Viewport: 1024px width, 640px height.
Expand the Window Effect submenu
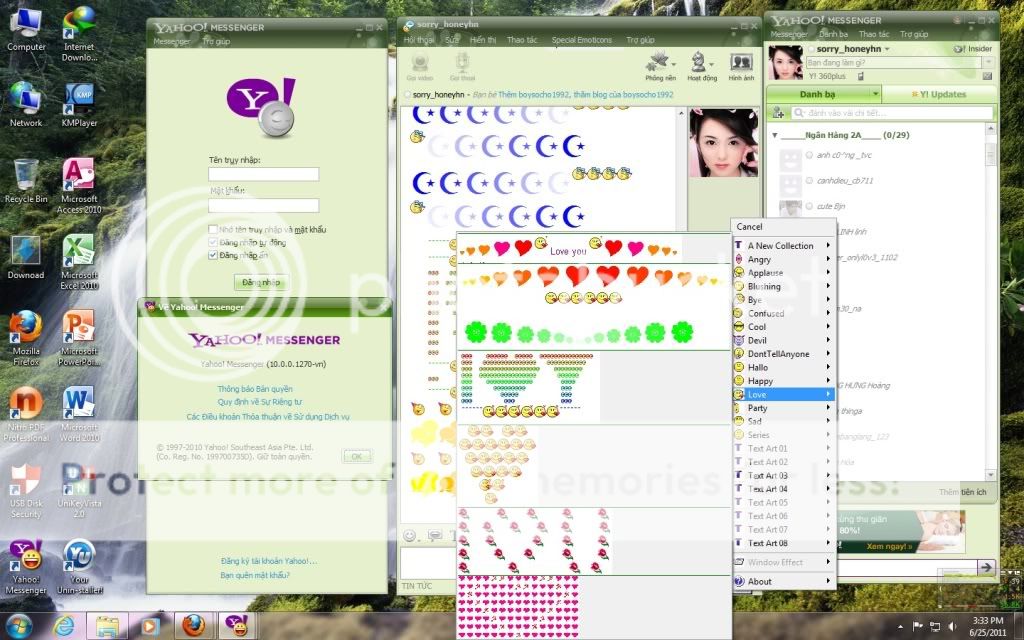tap(783, 562)
